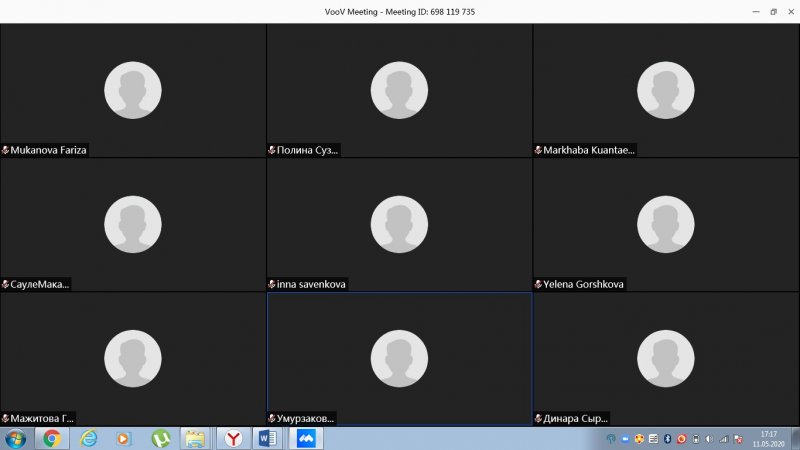Select СаулеМака... participant avatar
The height and width of the screenshot is (450, 800).
coord(133,224)
